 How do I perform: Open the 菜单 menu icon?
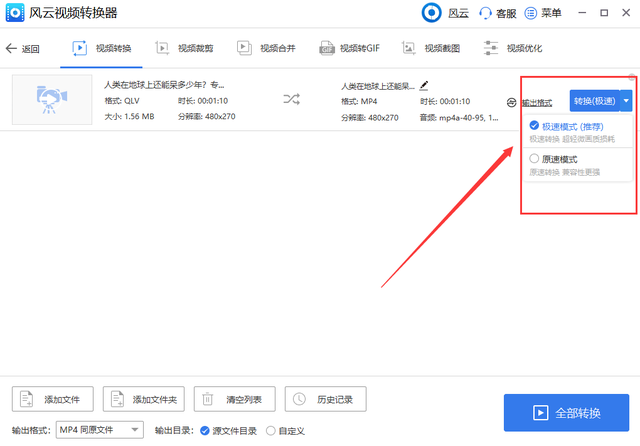coord(530,13)
